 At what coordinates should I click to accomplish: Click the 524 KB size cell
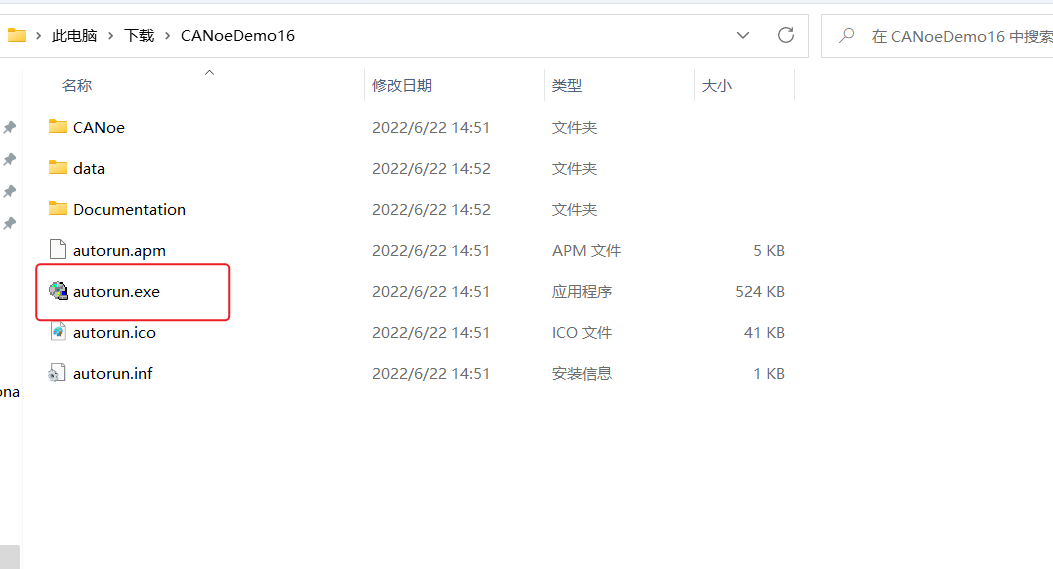tap(760, 292)
